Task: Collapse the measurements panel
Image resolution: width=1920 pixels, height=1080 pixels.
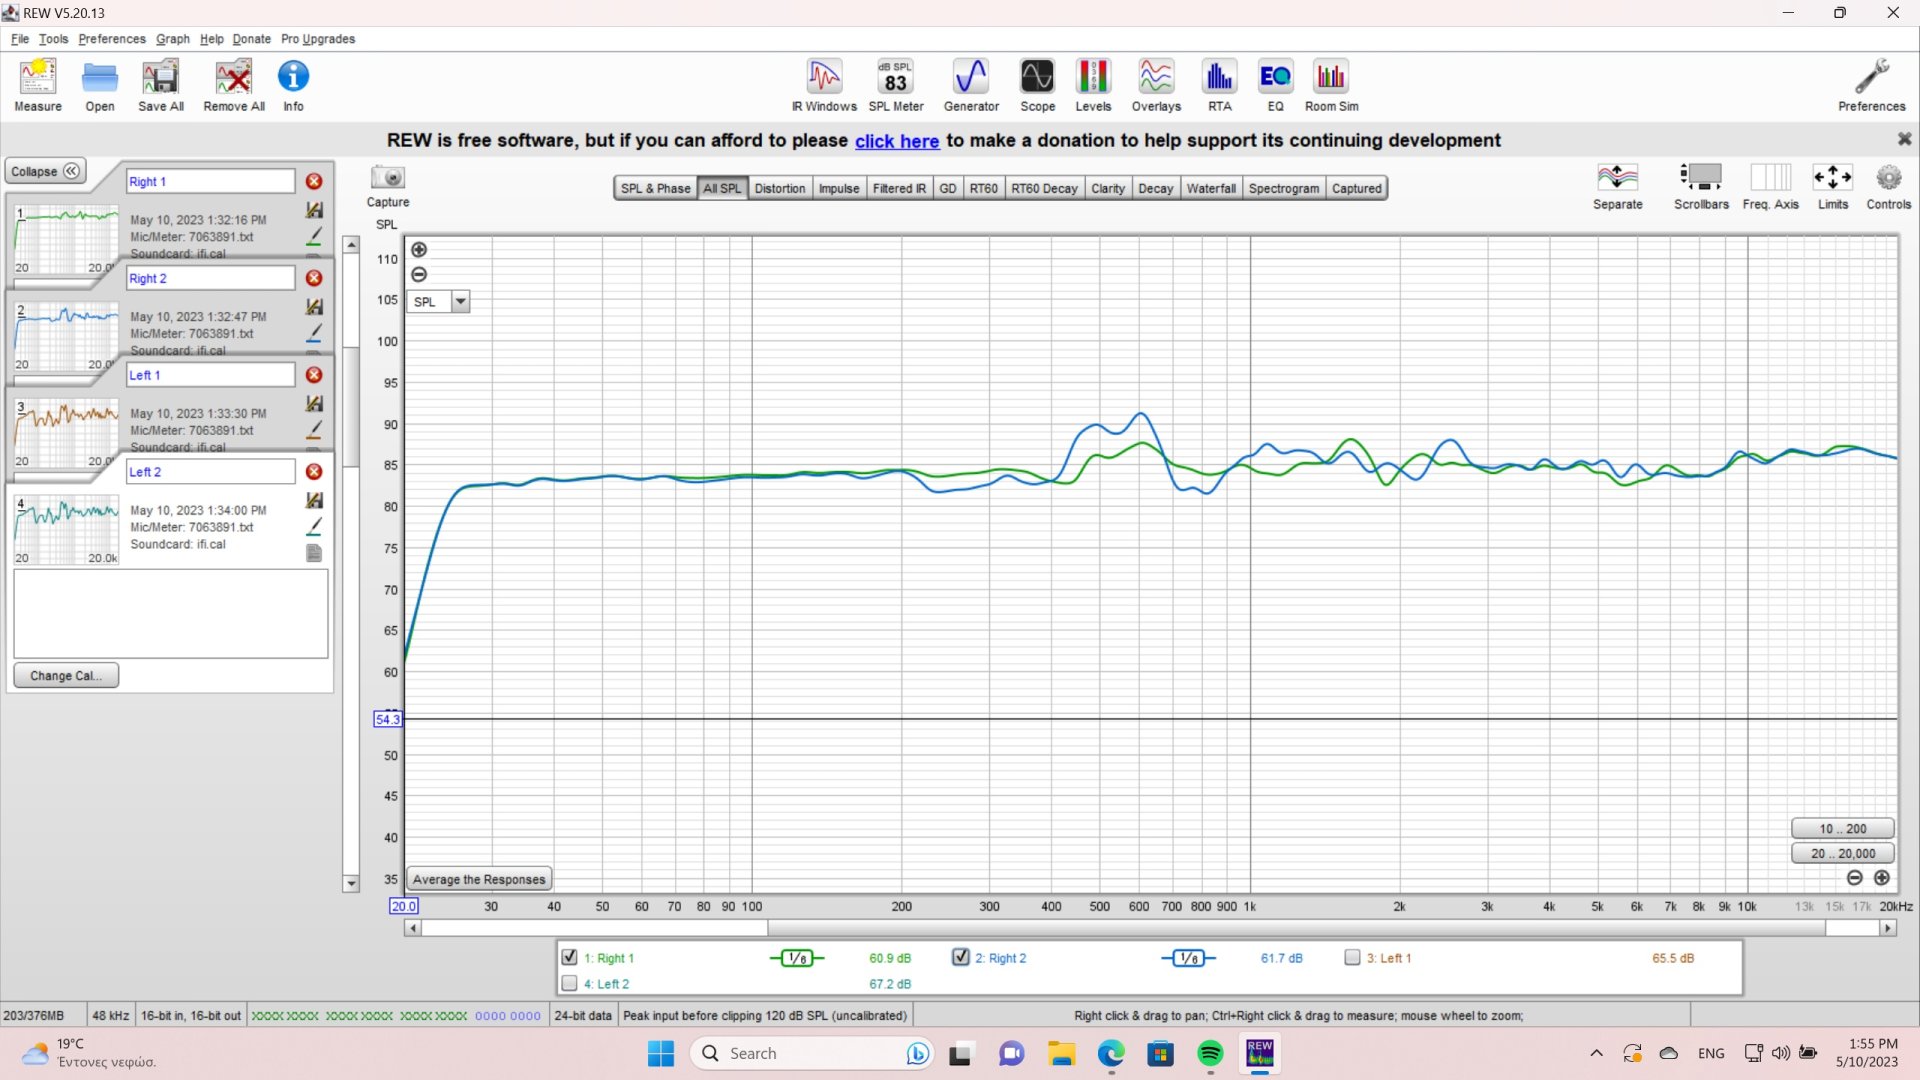Action: 46,171
